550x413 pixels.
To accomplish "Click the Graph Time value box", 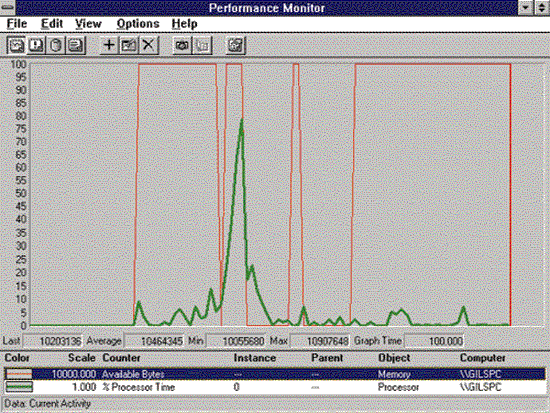I will point(434,341).
